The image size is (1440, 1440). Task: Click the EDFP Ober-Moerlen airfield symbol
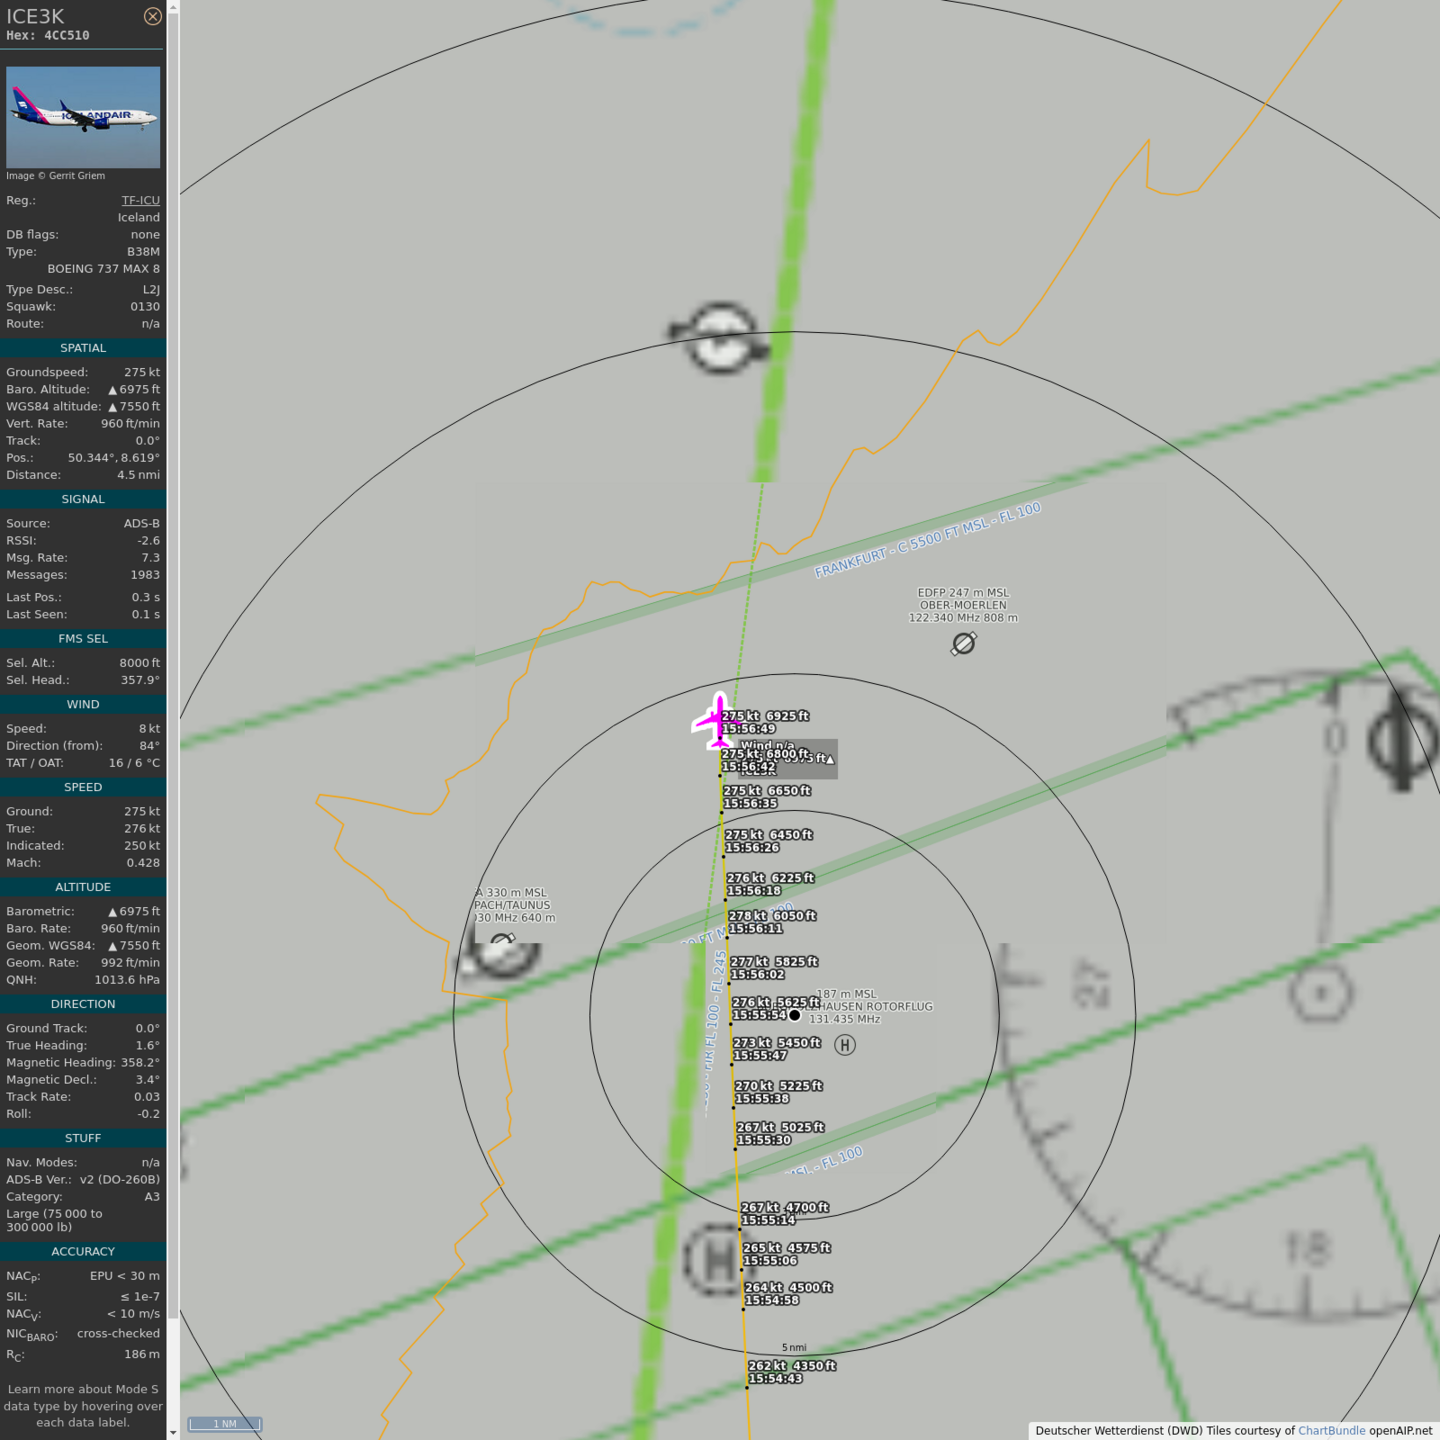pos(963,644)
